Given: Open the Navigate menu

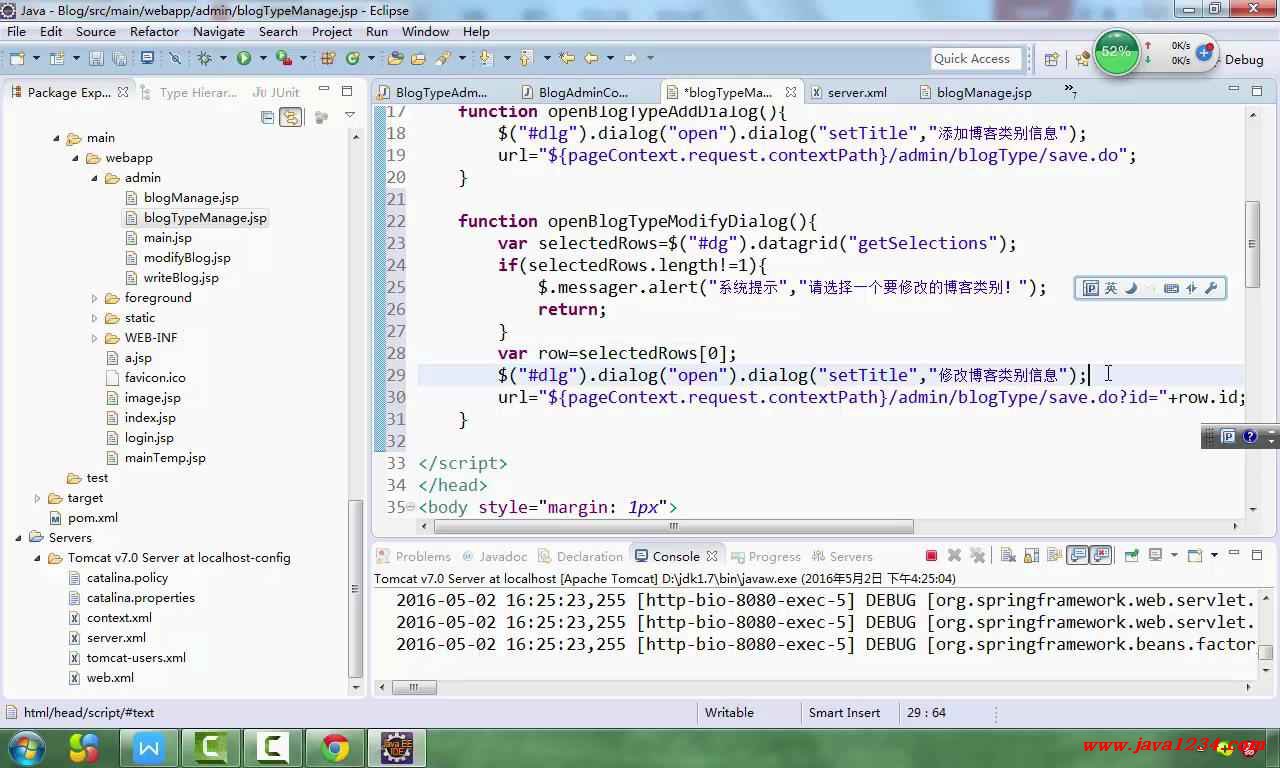Looking at the screenshot, I should 219,31.
